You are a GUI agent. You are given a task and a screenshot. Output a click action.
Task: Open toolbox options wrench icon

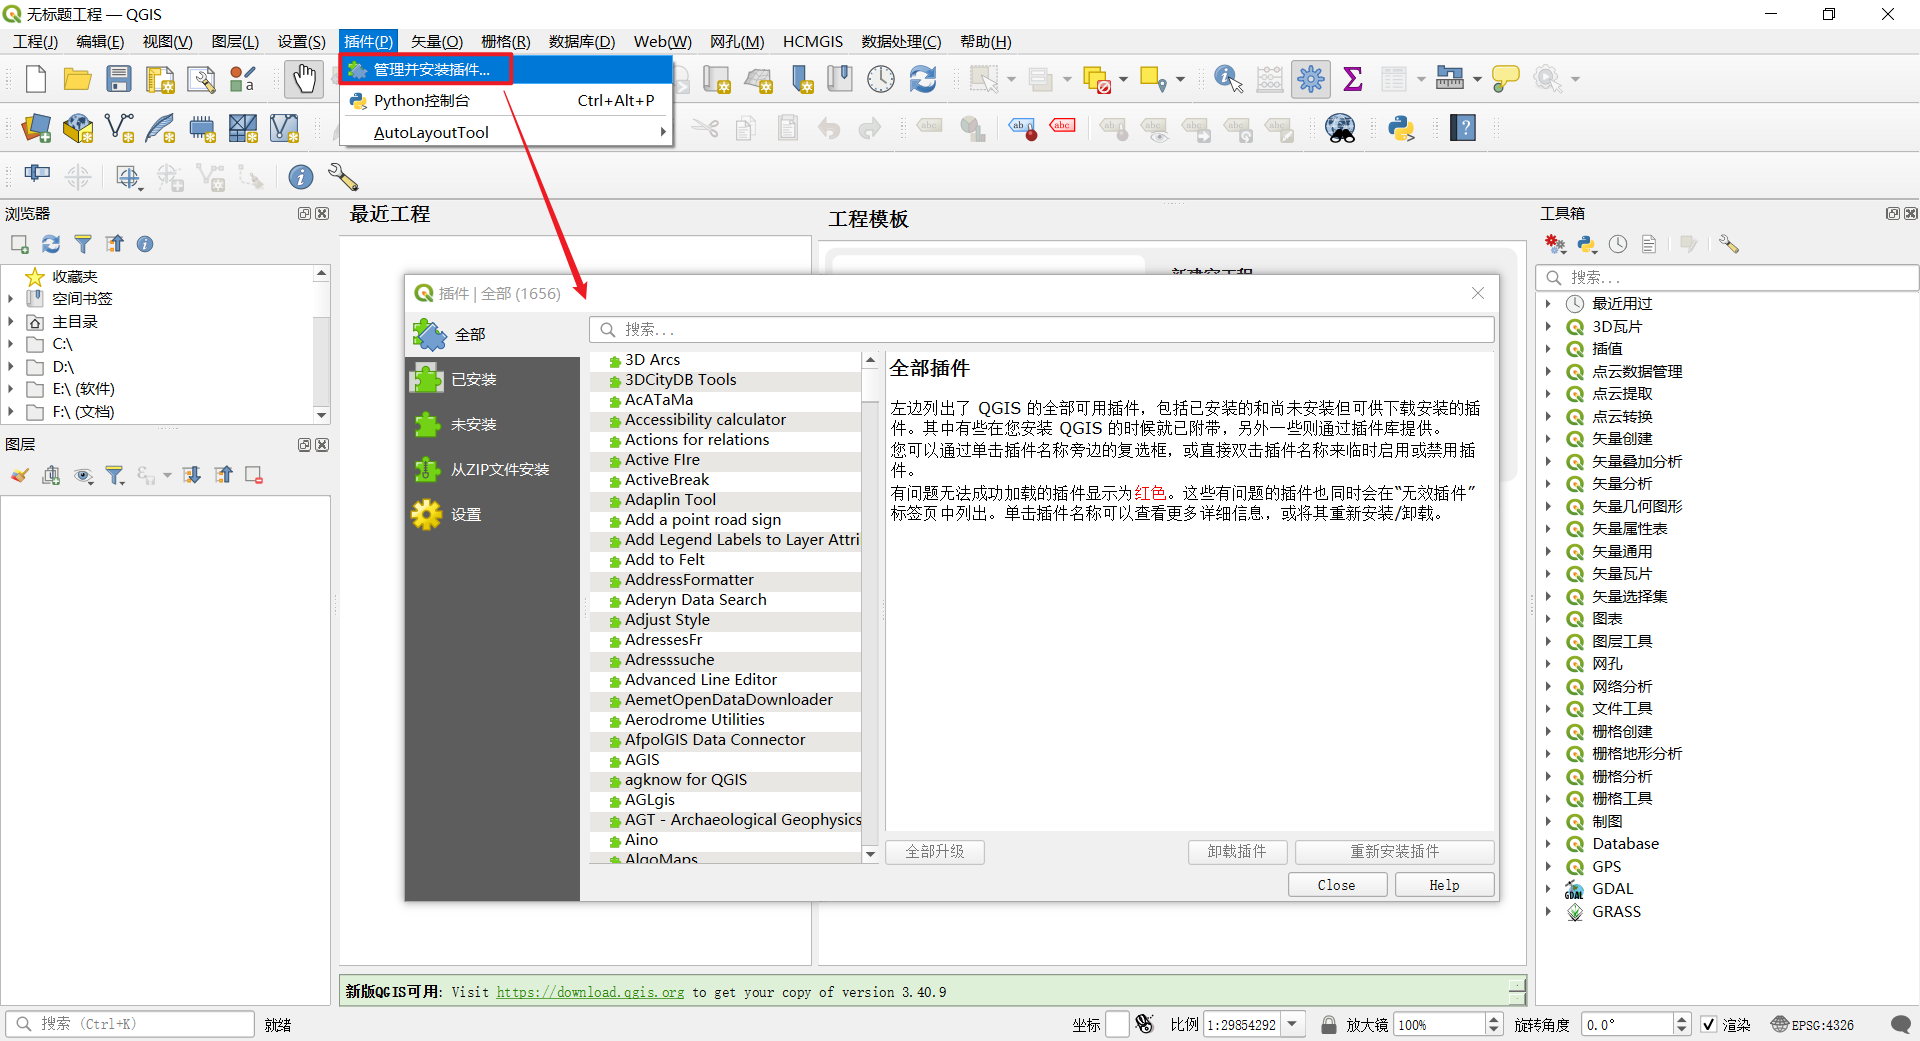[1729, 244]
